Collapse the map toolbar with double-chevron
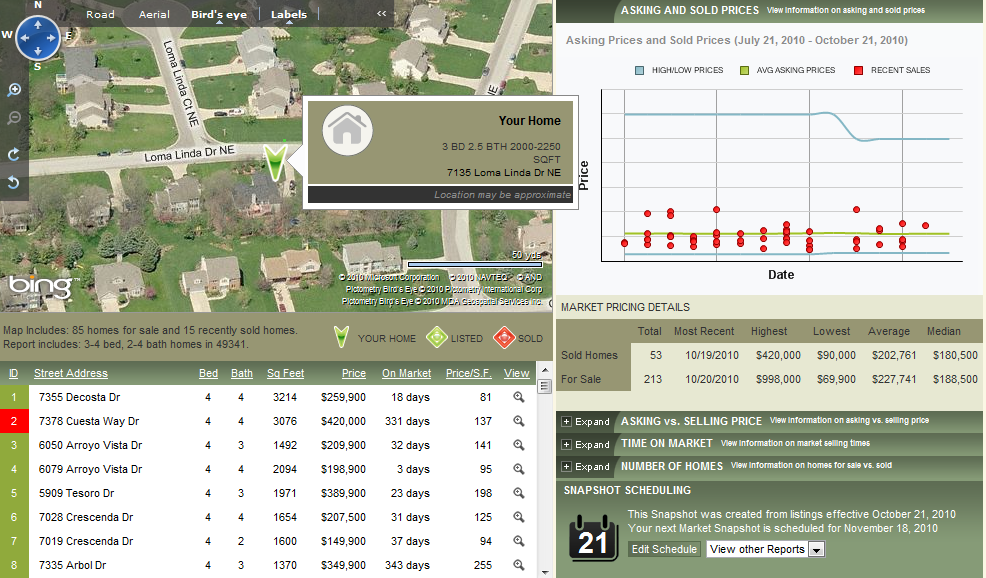Image resolution: width=986 pixels, height=578 pixels. [382, 13]
